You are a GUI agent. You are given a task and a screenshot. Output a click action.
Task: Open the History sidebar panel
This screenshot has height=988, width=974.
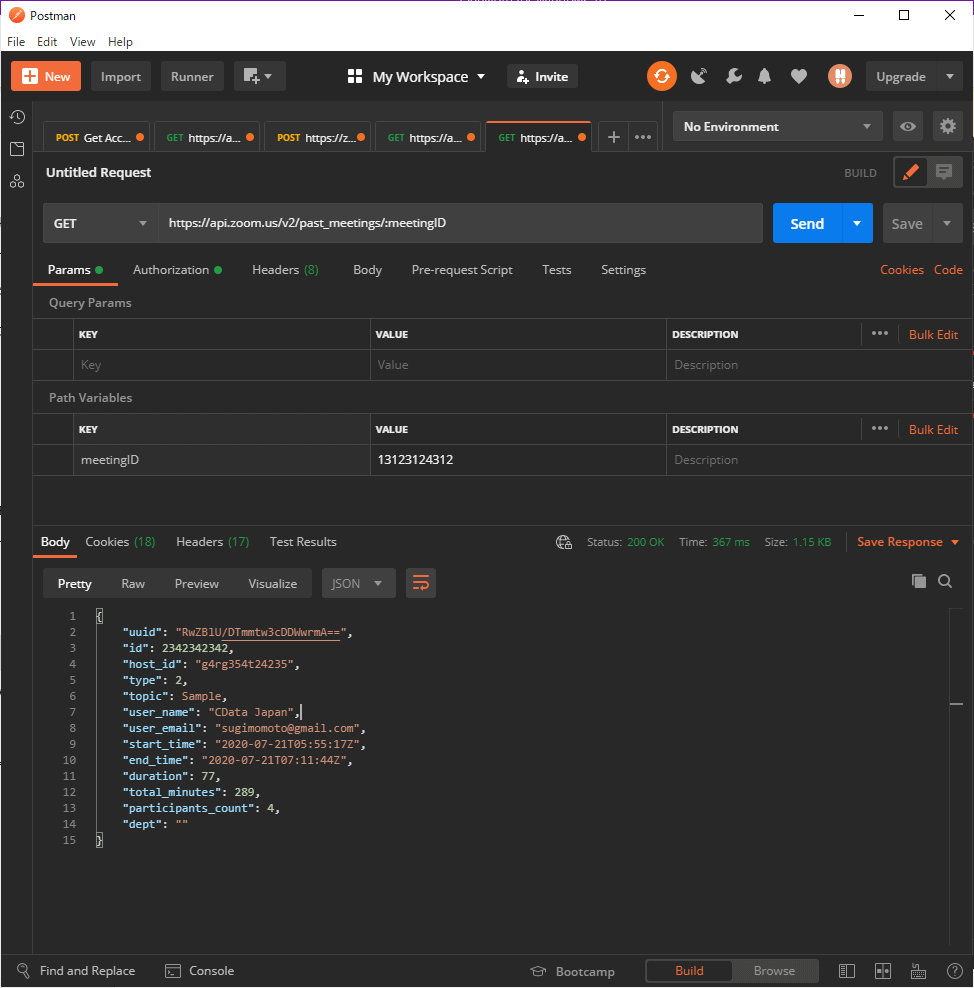tap(17, 117)
